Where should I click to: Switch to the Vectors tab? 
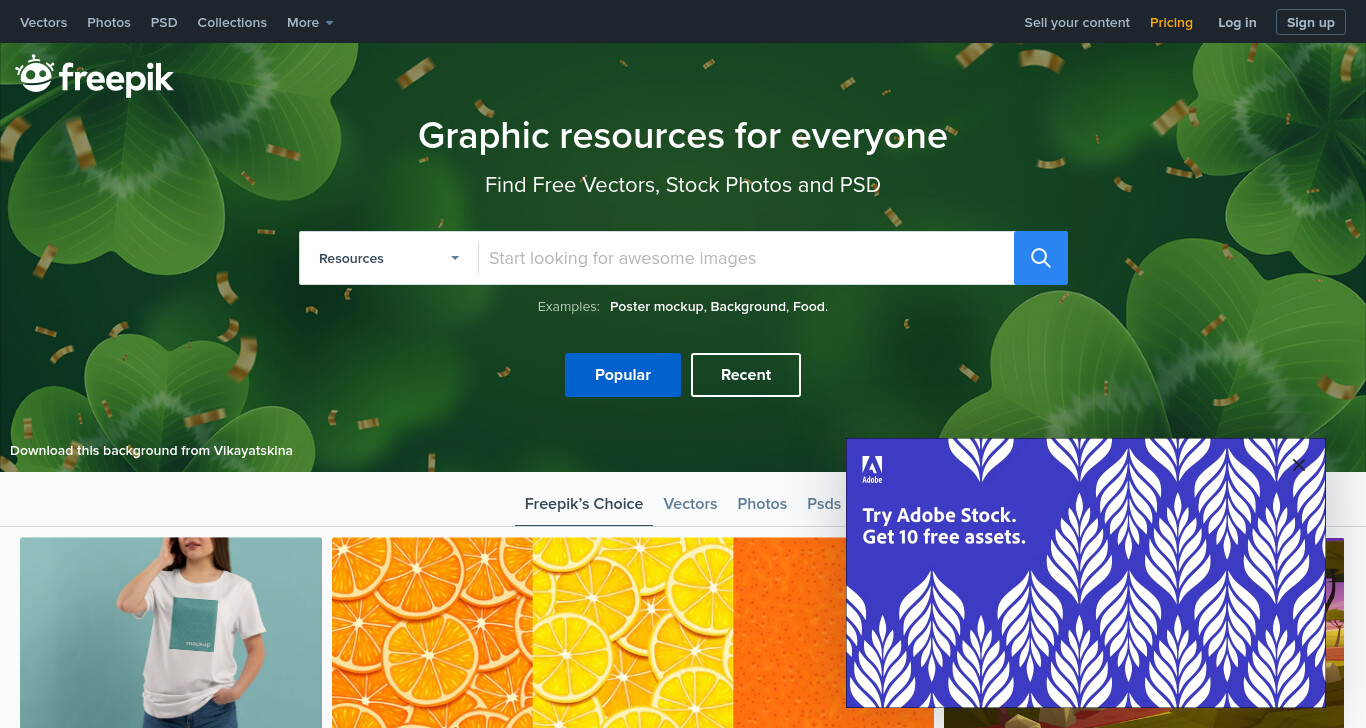pyautogui.click(x=690, y=504)
